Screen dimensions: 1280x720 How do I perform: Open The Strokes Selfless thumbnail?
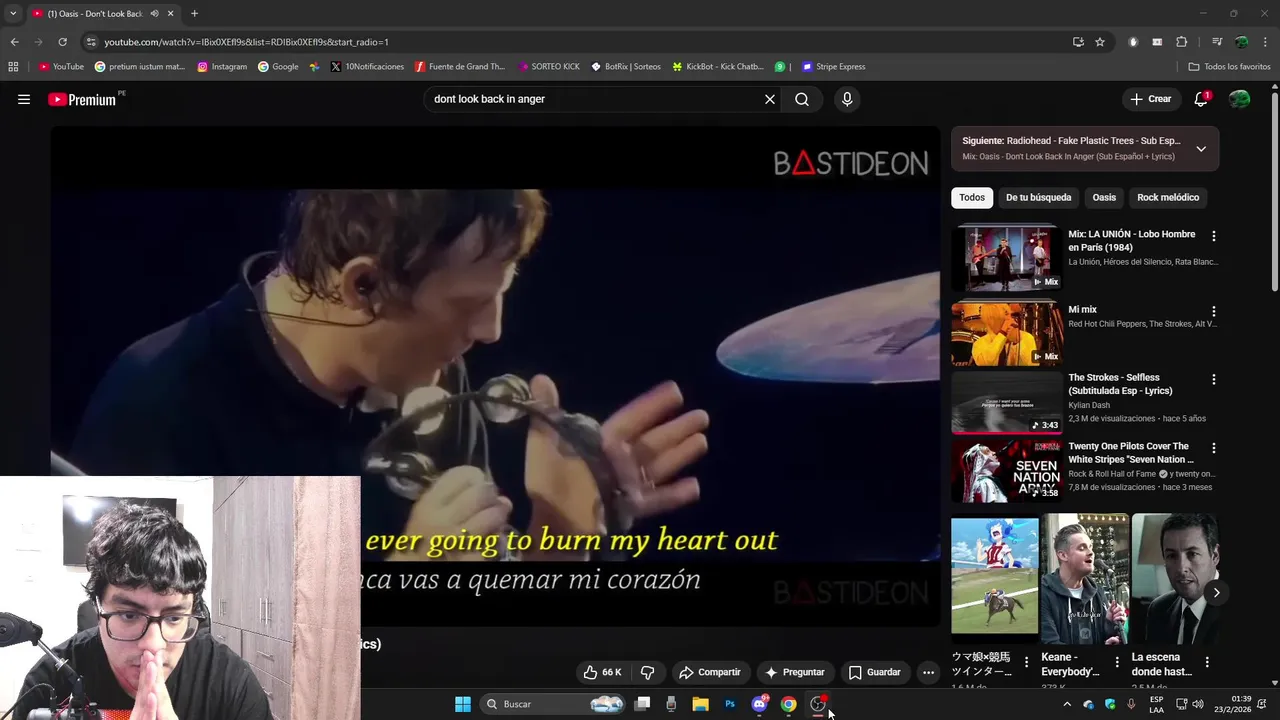(x=1006, y=401)
